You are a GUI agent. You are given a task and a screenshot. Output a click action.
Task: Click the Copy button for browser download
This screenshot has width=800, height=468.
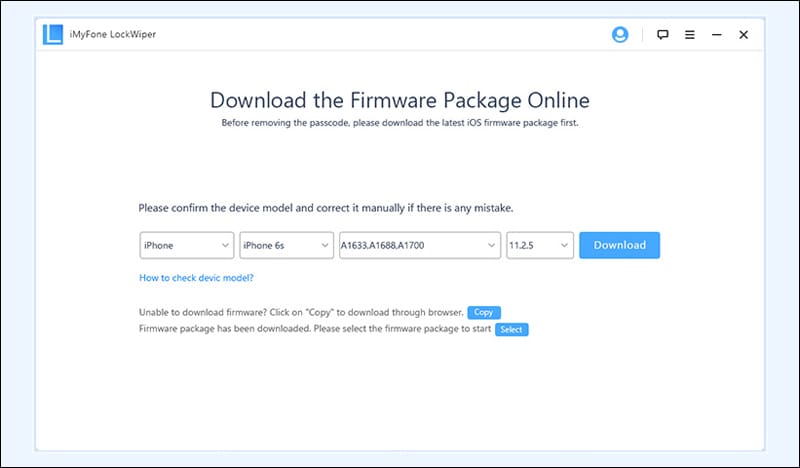(x=484, y=312)
